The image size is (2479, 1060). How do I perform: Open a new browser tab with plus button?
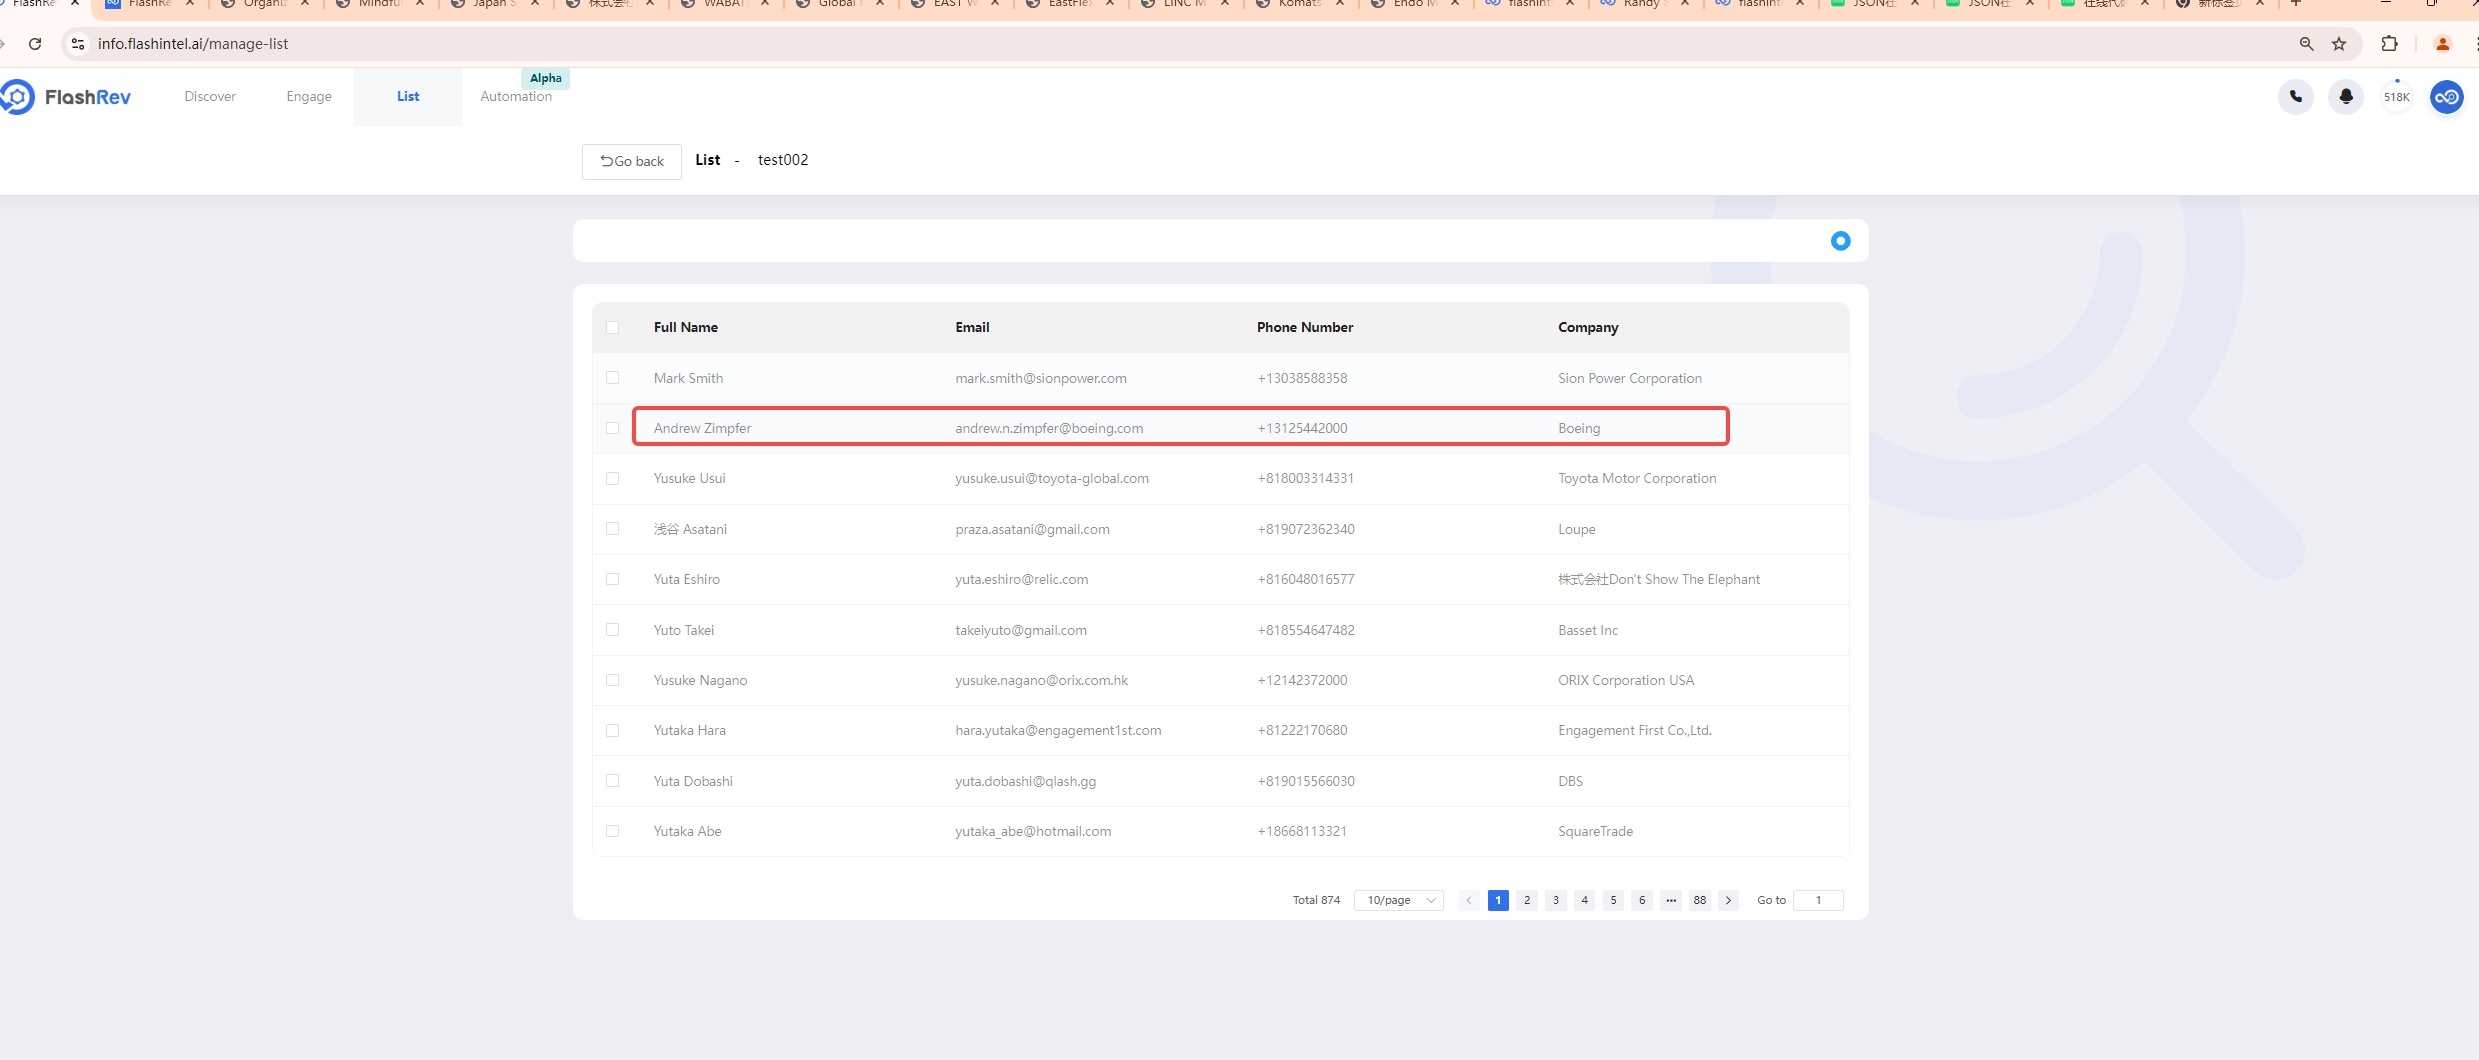(2296, 4)
